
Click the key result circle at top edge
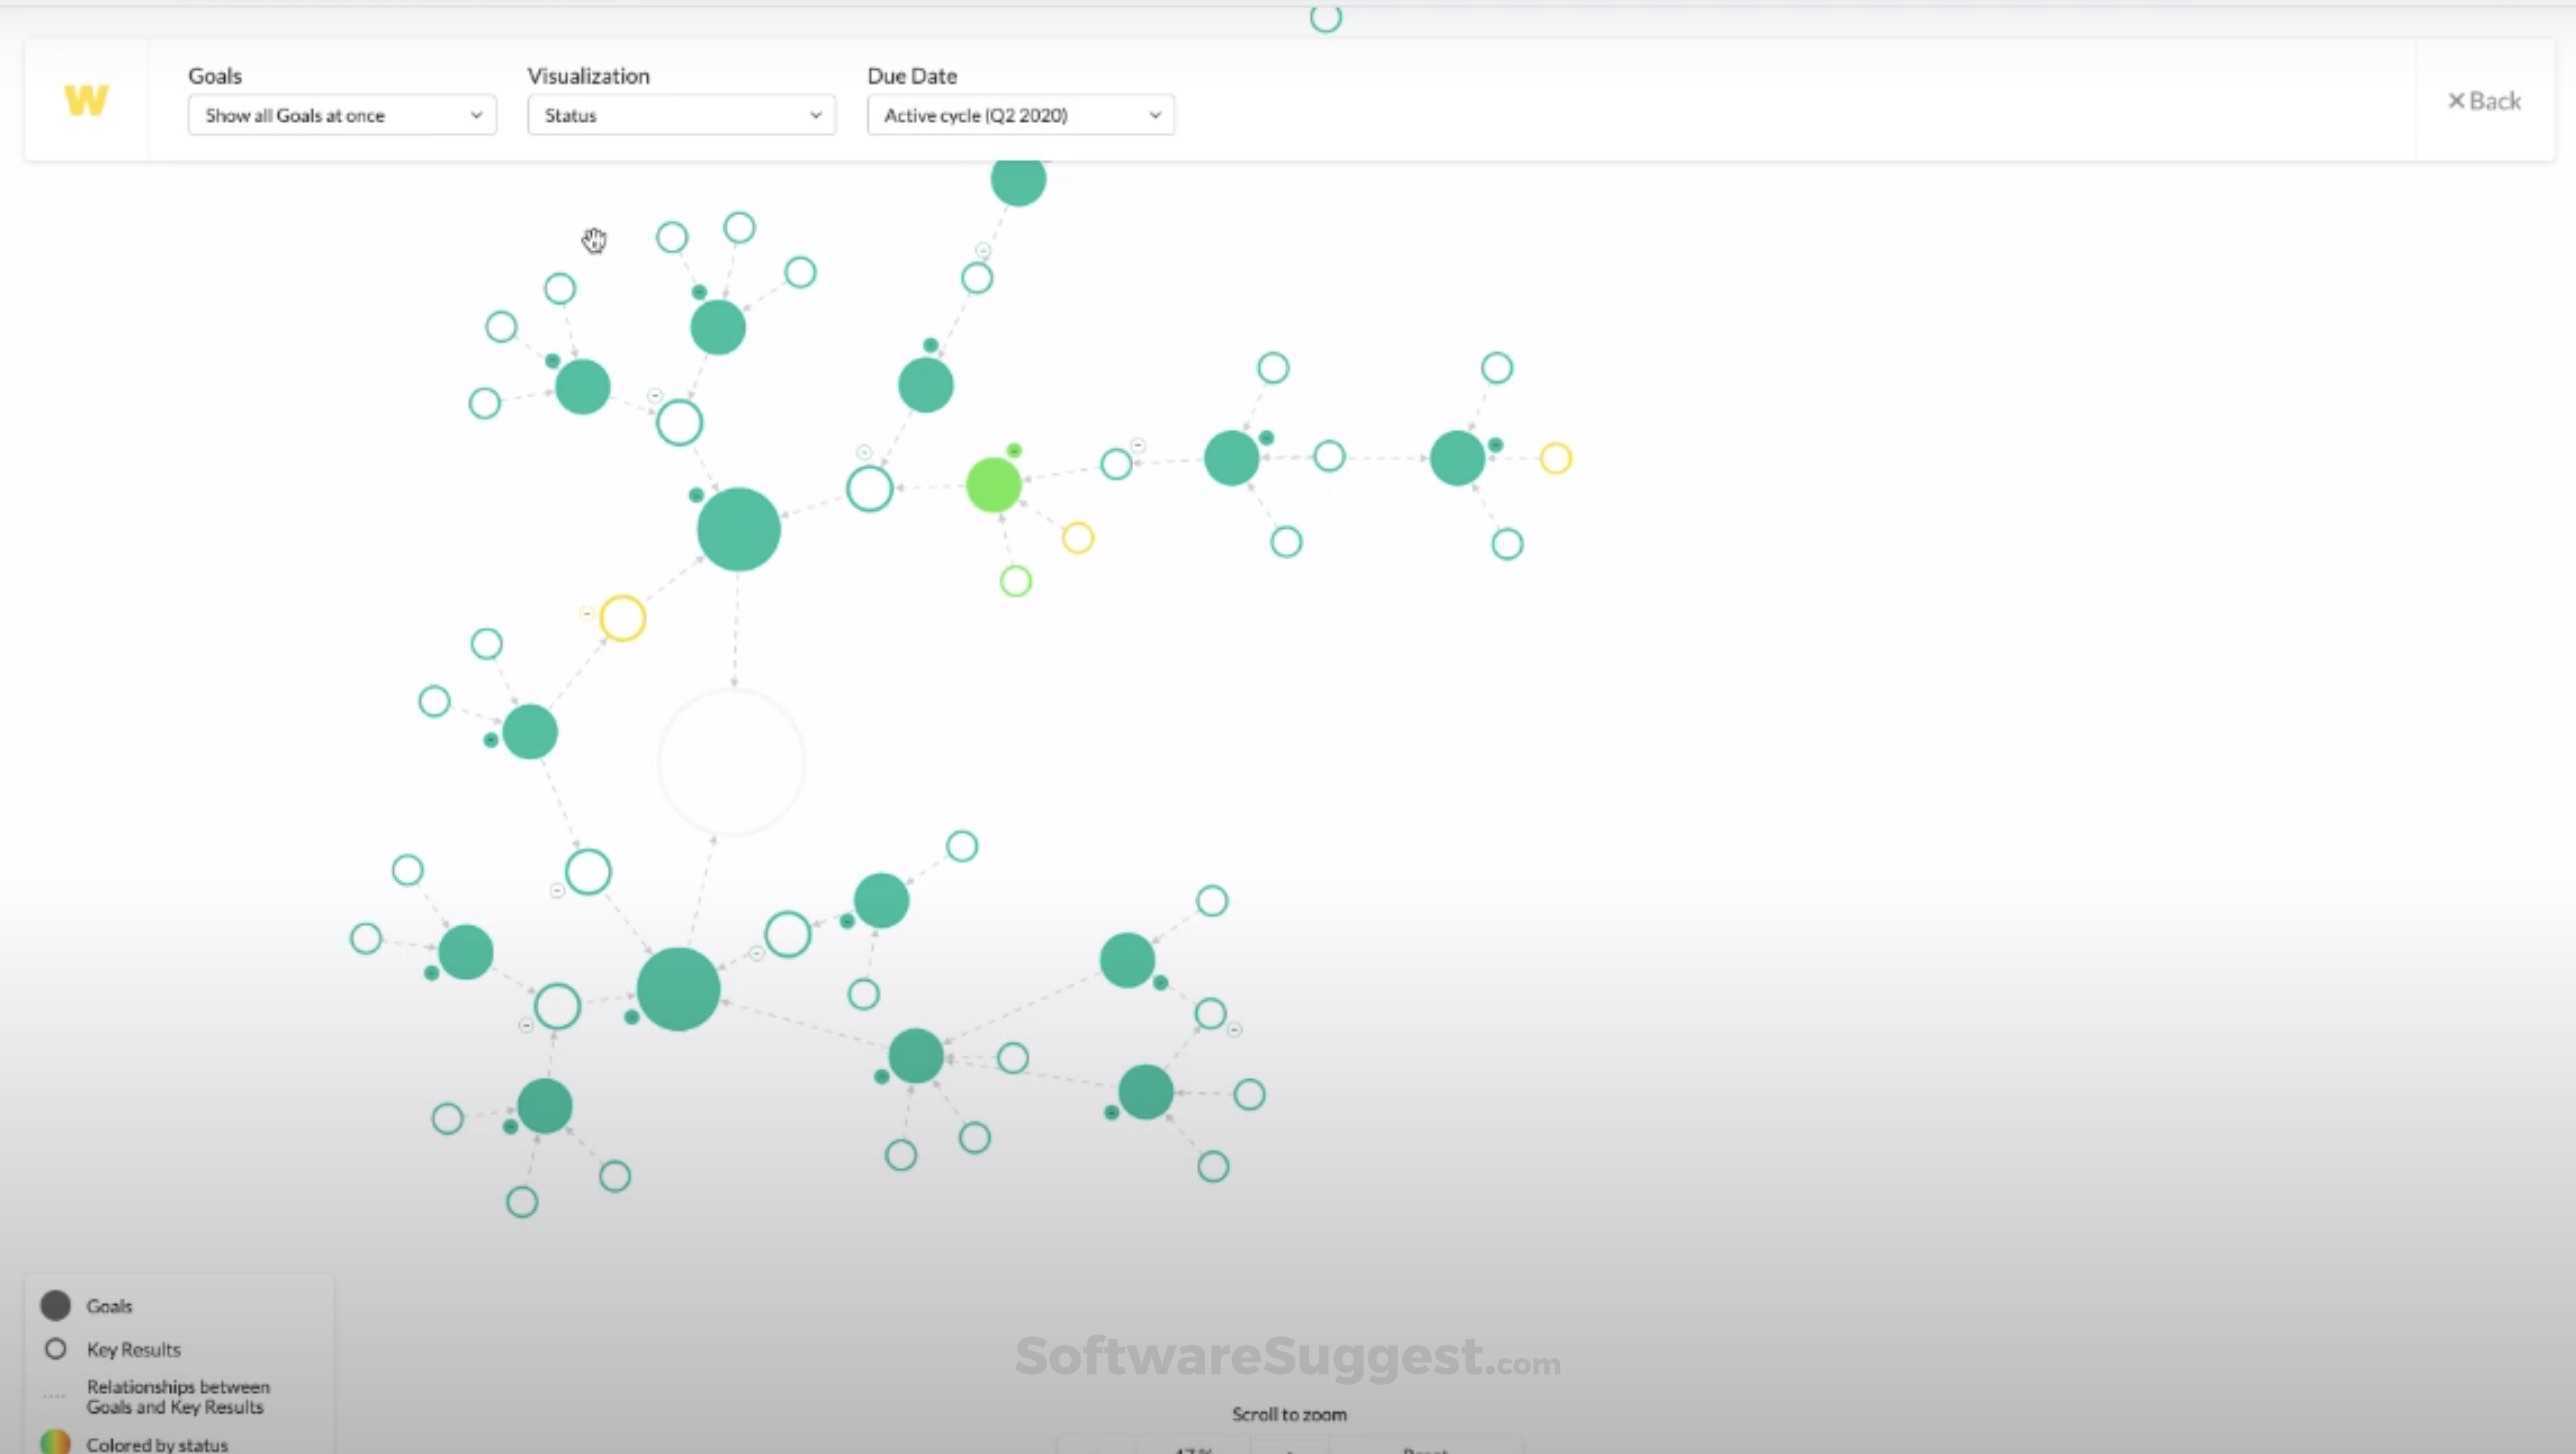pos(1325,17)
